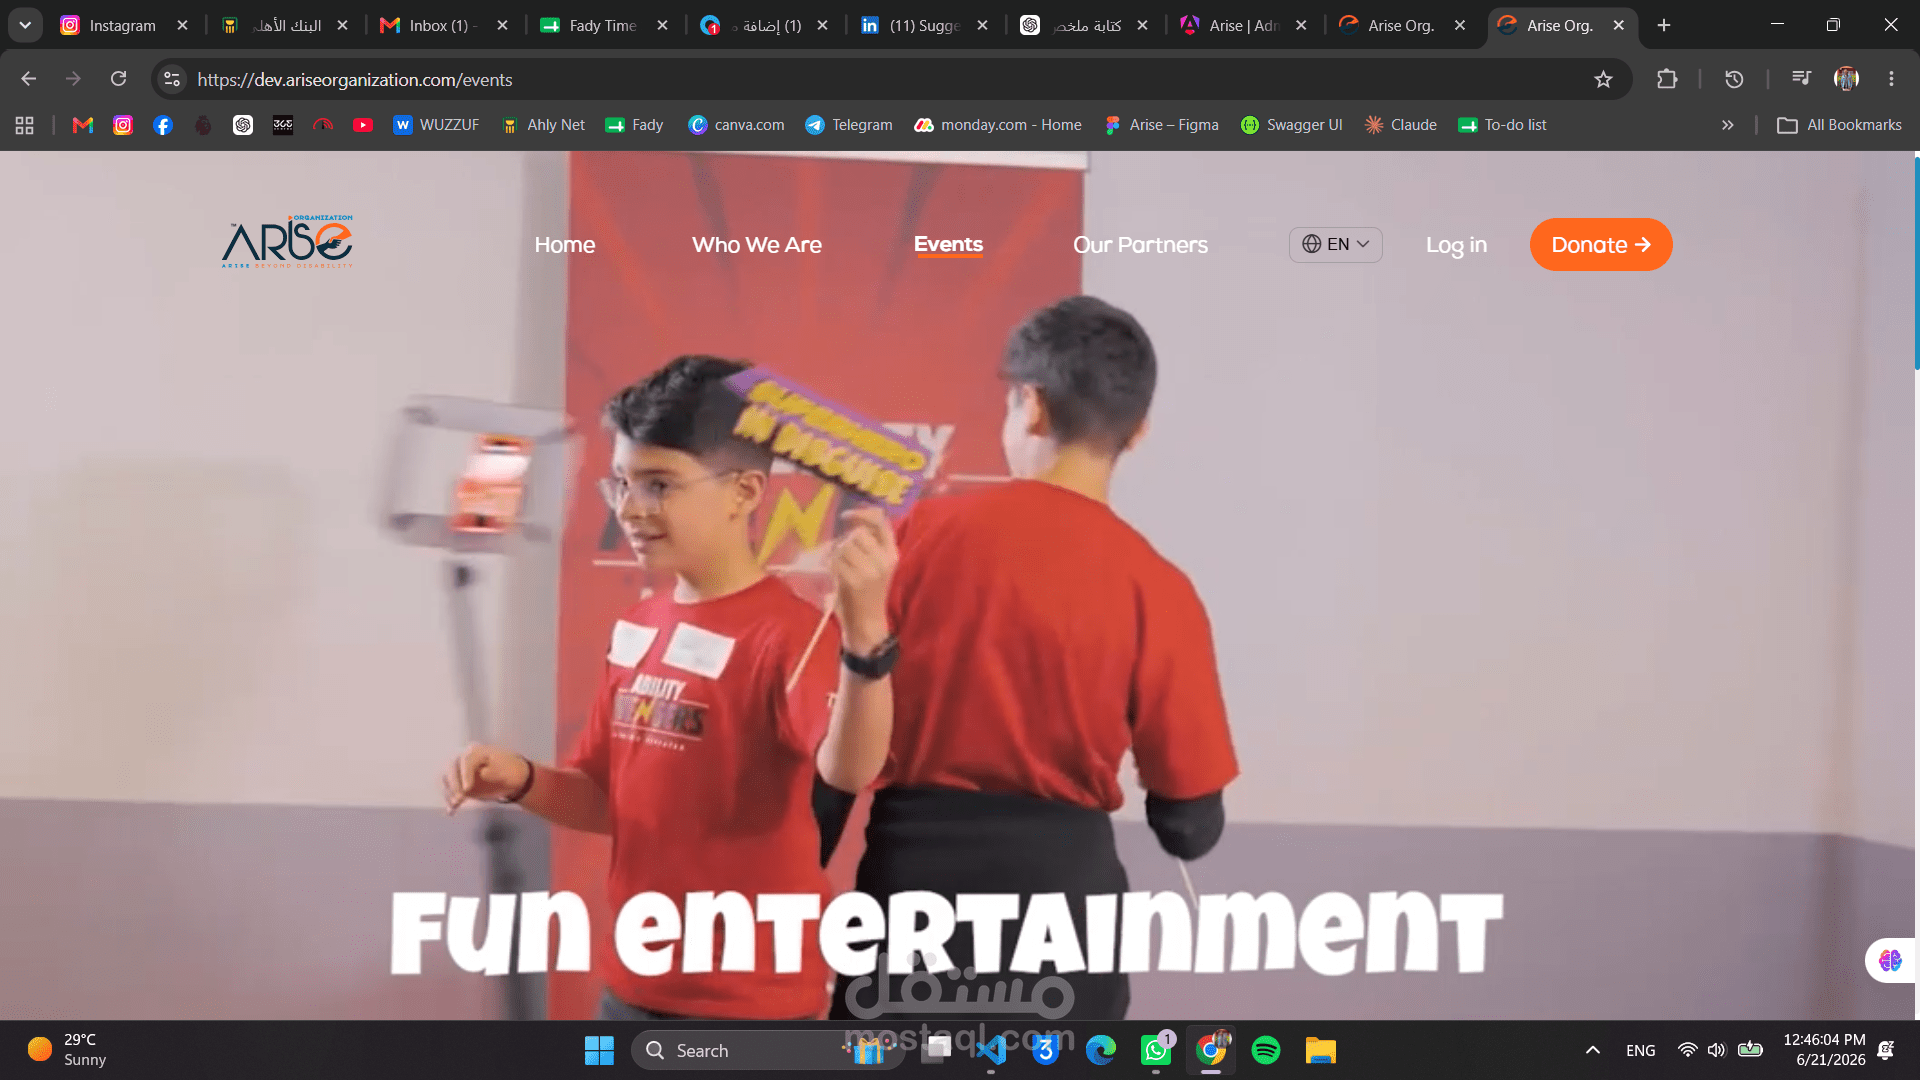
Task: Show more bookmarks with the double chevron
Action: [x=1727, y=125]
